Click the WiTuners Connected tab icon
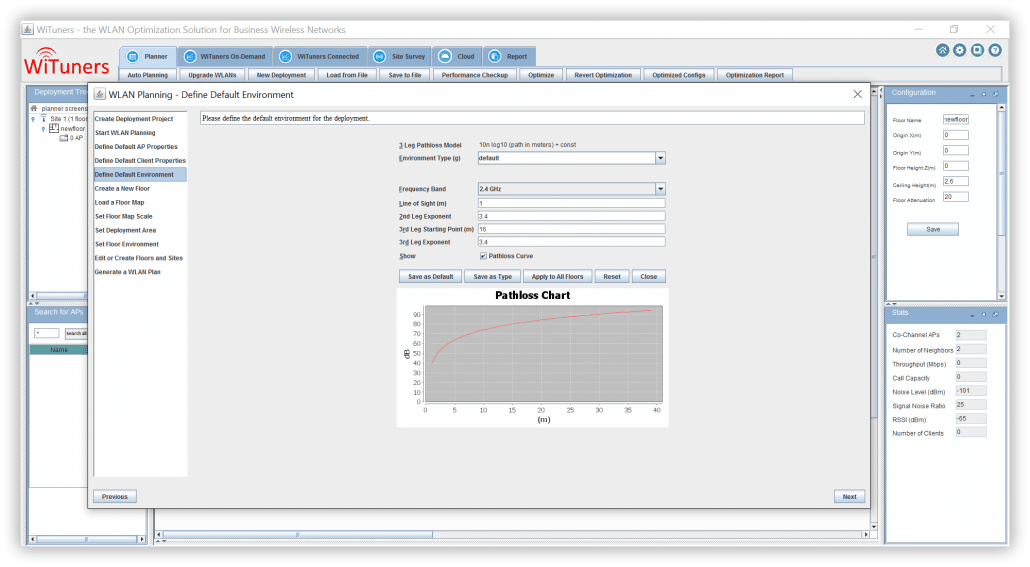This screenshot has height=567, width=1030. click(x=286, y=57)
